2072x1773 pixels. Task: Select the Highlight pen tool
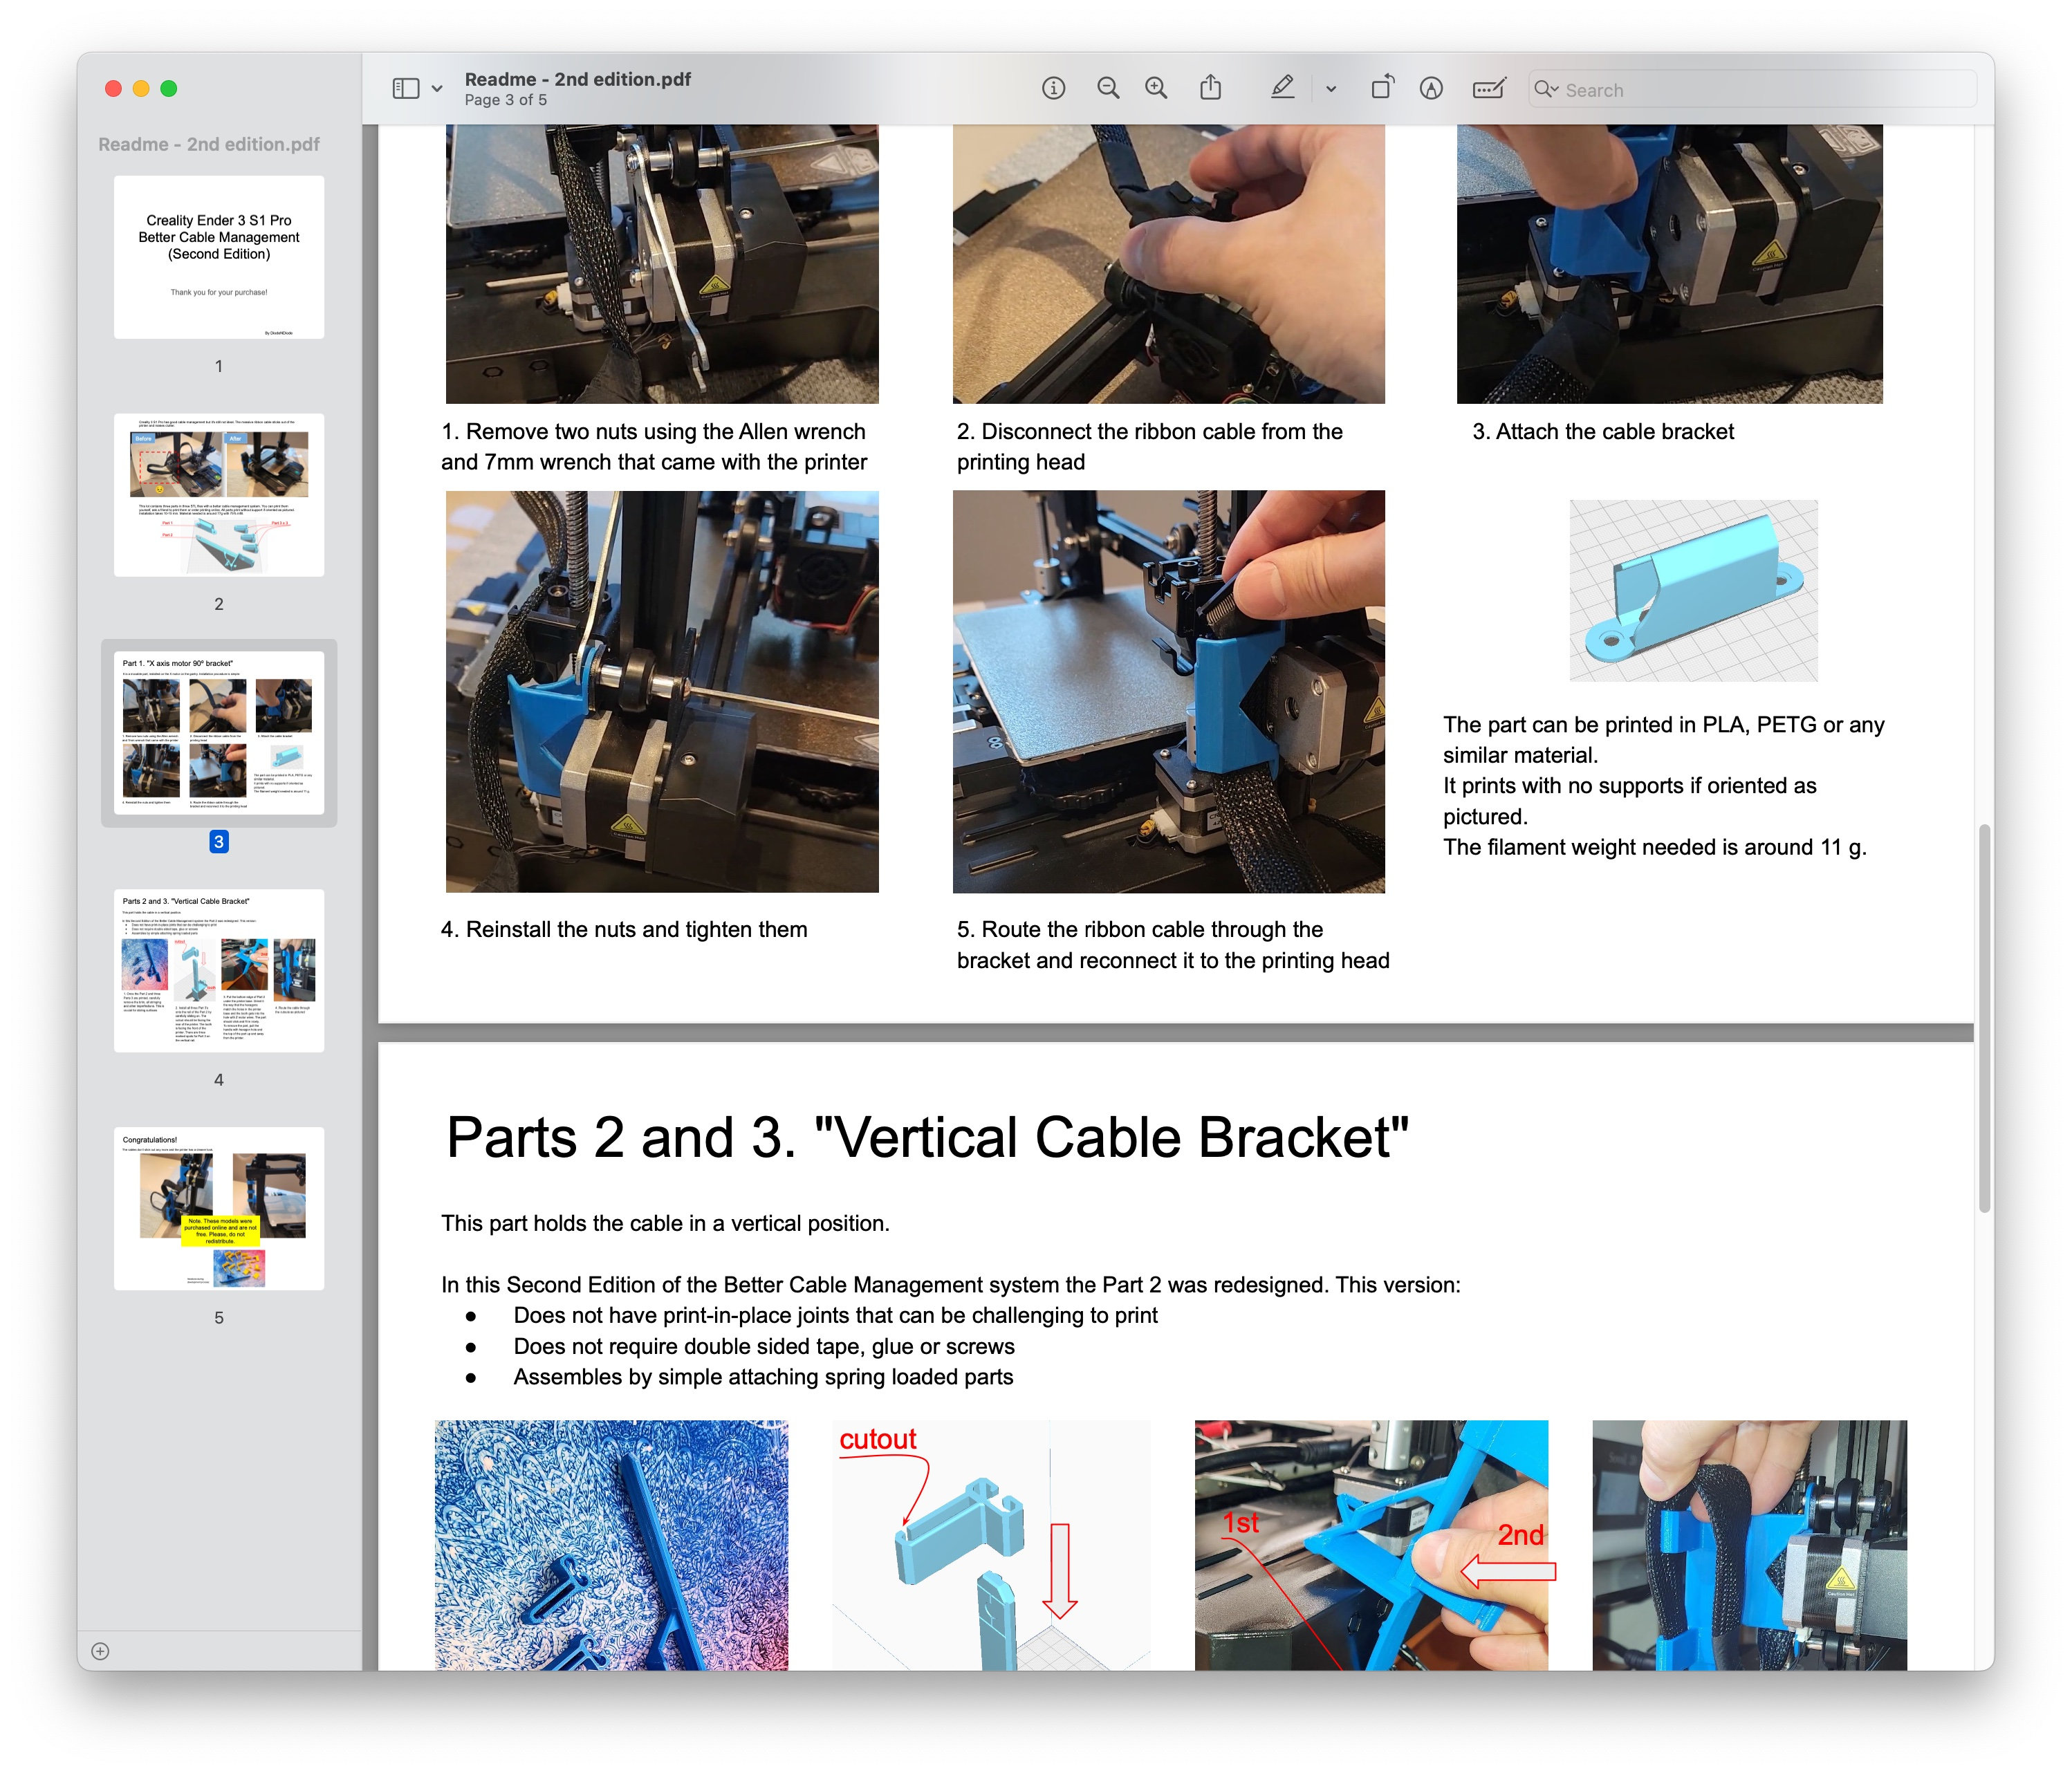(1283, 88)
